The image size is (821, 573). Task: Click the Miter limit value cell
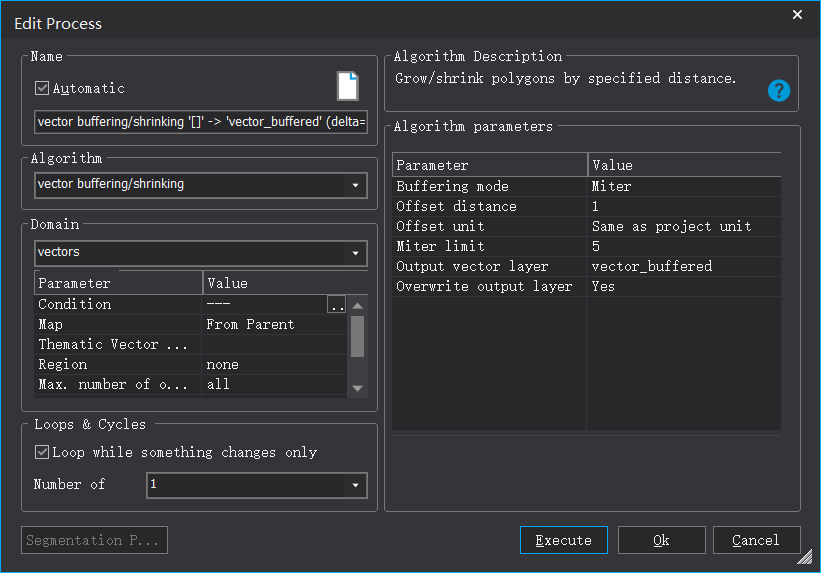[684, 246]
